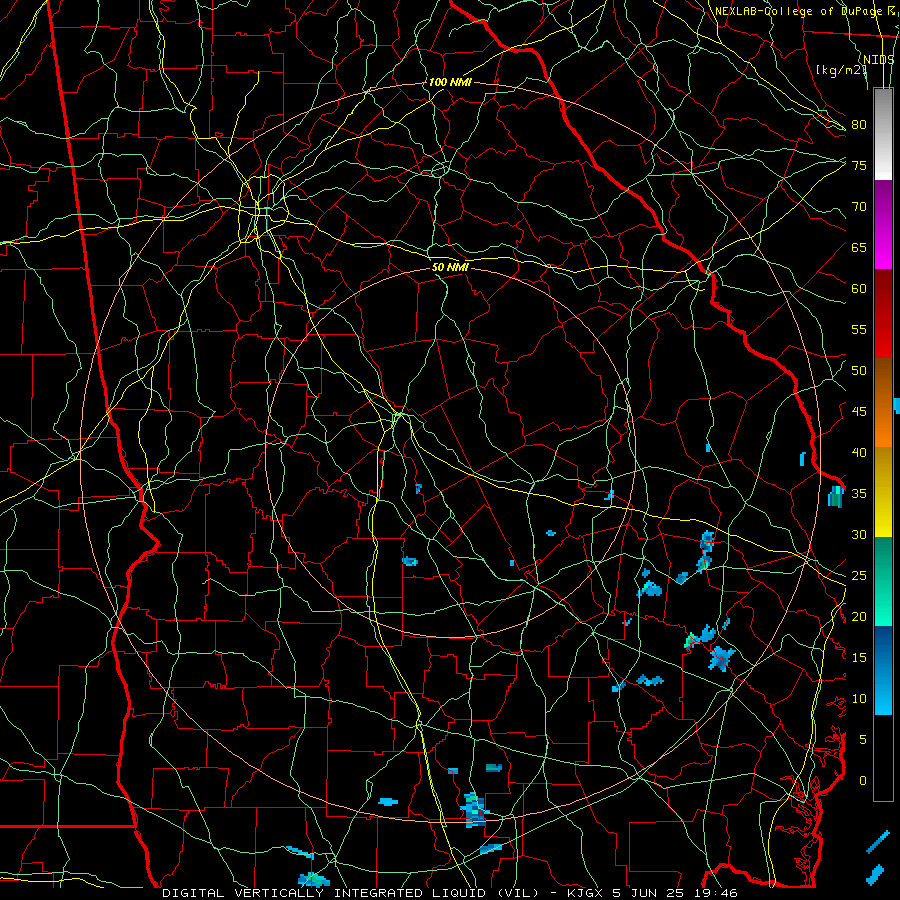Image resolution: width=900 pixels, height=900 pixels.
Task: Click the NIDS label above the scale
Action: coord(879,59)
